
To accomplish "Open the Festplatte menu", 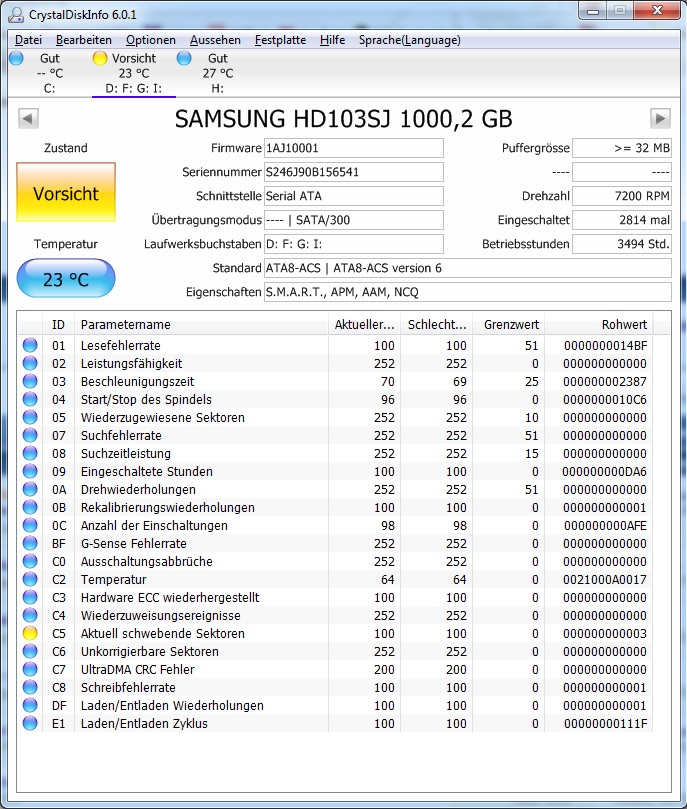I will (280, 40).
